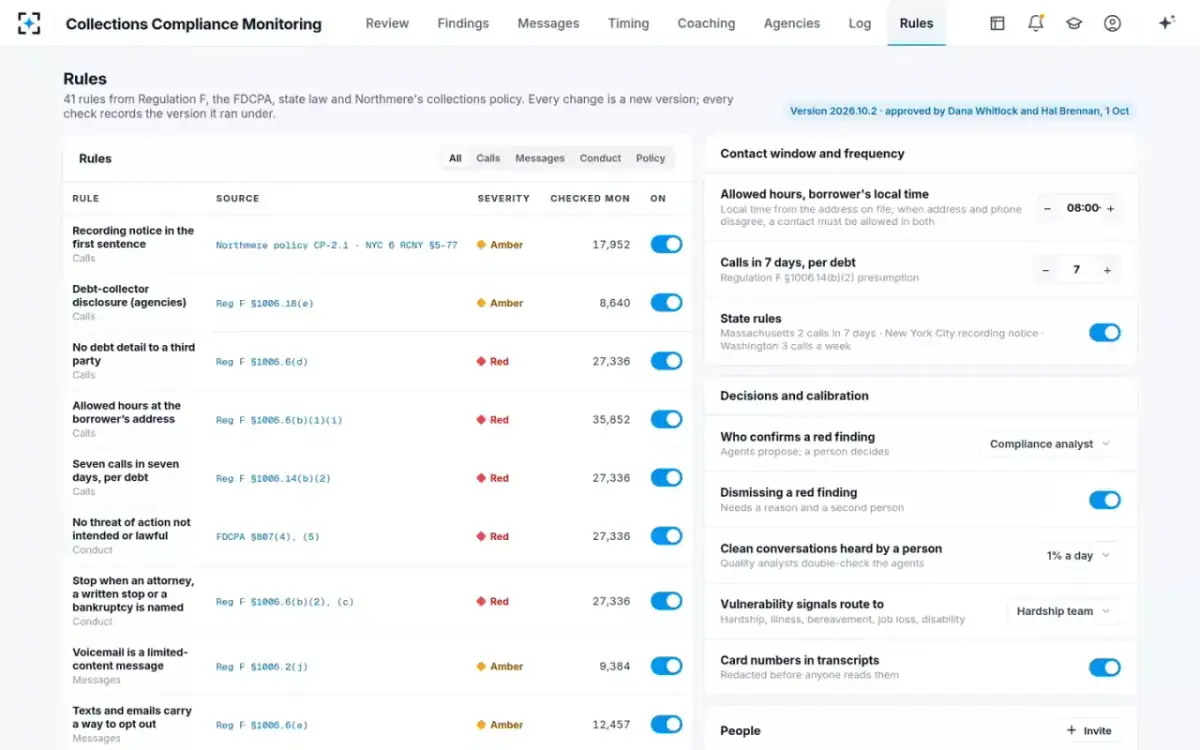The width and height of the screenshot is (1200, 750).
Task: Toggle Recording notice in first sentence rule
Action: (x=666, y=244)
